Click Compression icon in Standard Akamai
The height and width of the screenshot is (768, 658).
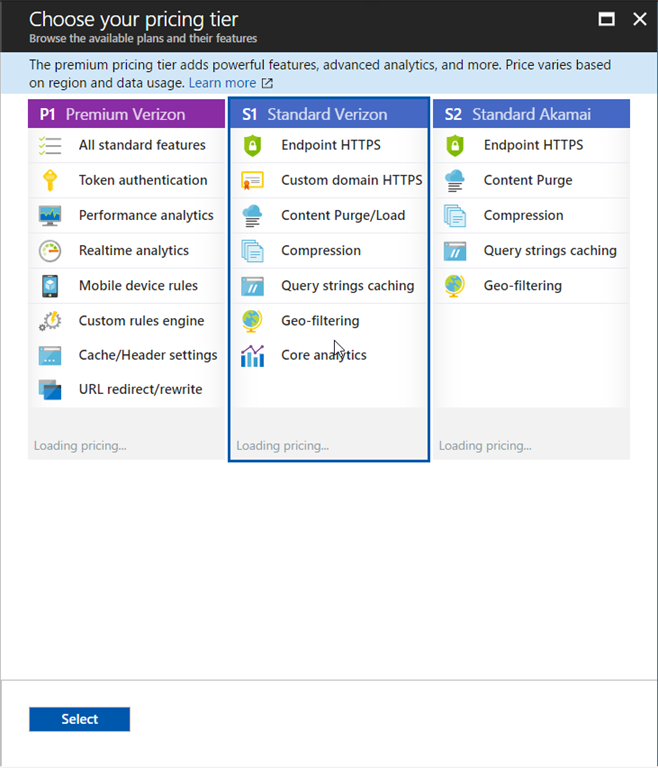455,216
